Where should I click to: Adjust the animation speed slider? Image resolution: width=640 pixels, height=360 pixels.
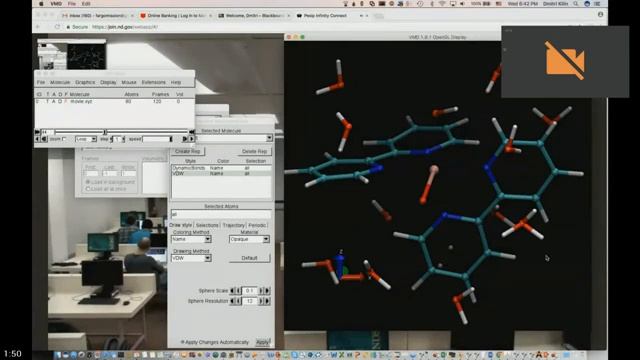(158, 139)
